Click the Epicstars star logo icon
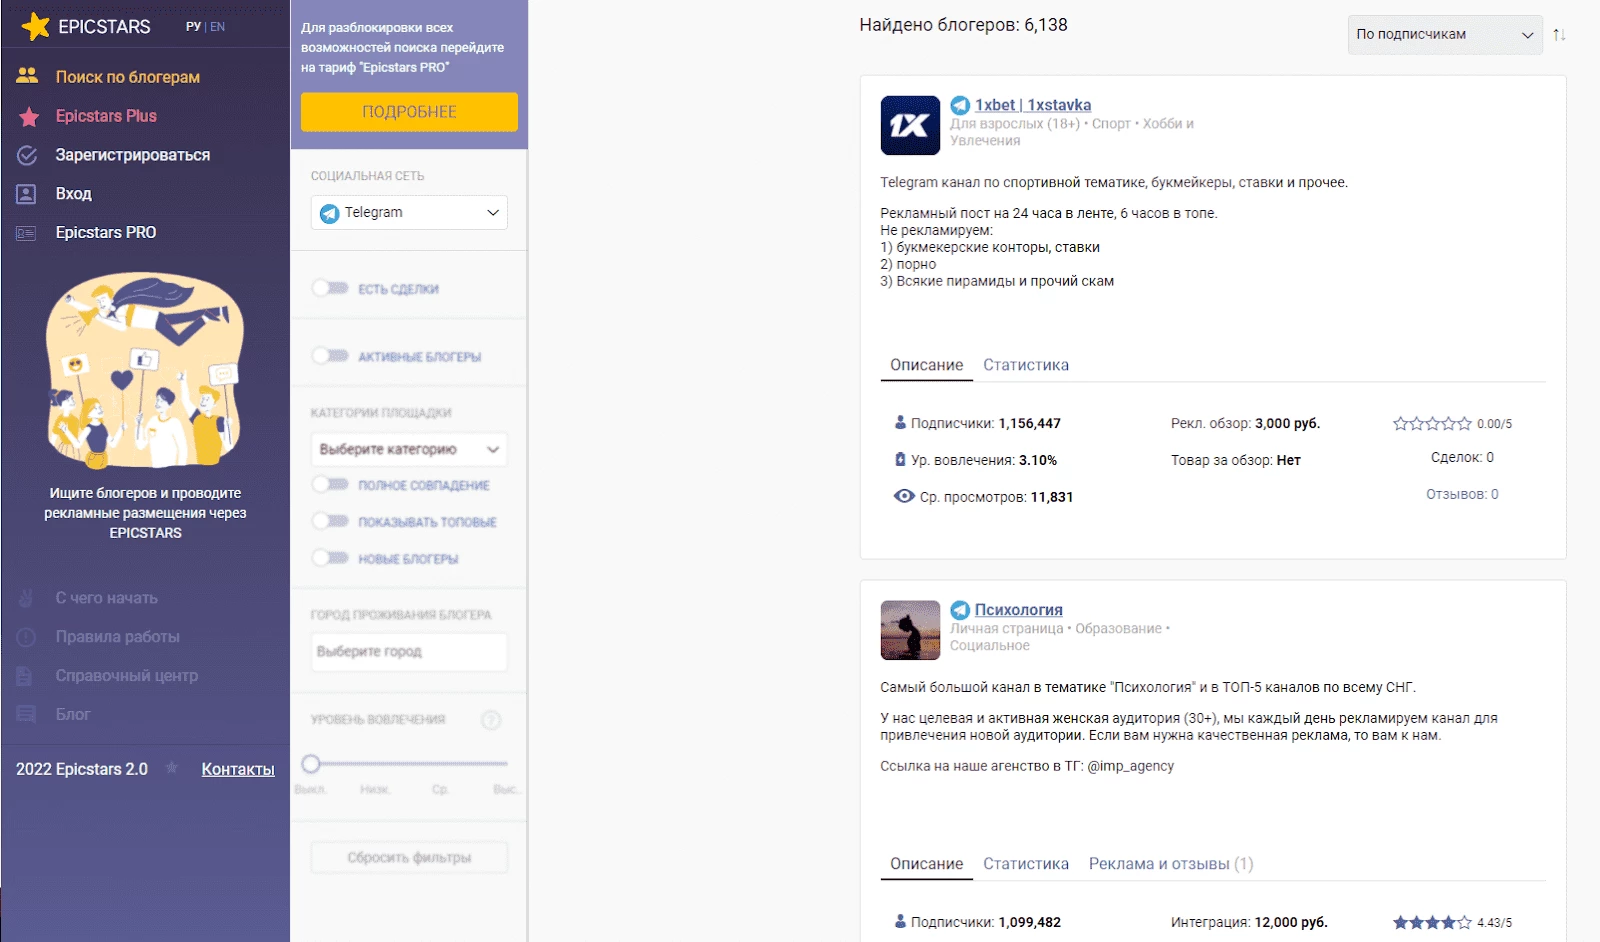The height and width of the screenshot is (942, 1600). point(35,26)
